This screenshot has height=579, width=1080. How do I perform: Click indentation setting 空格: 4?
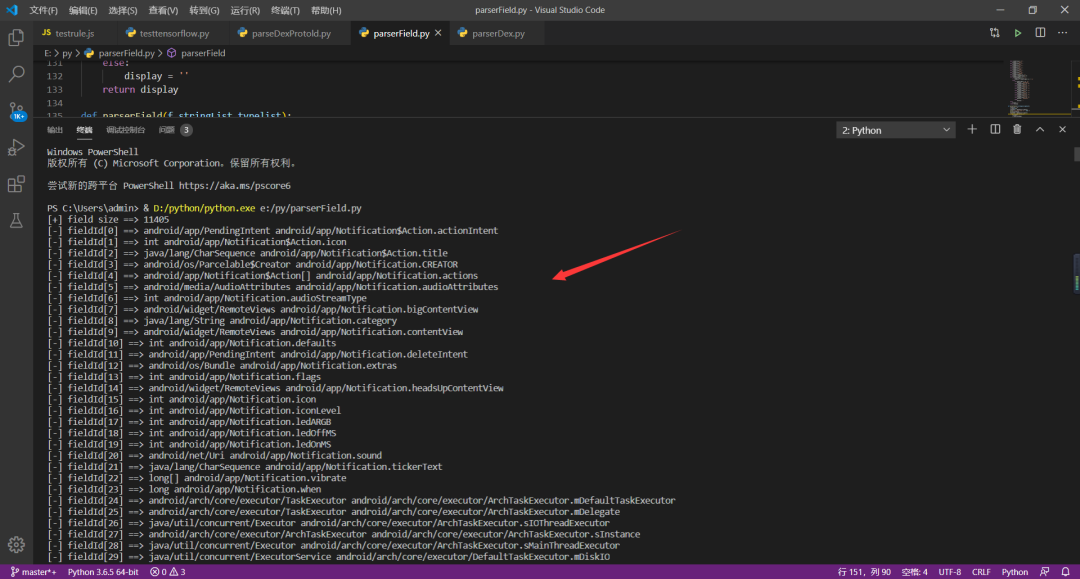(x=915, y=572)
